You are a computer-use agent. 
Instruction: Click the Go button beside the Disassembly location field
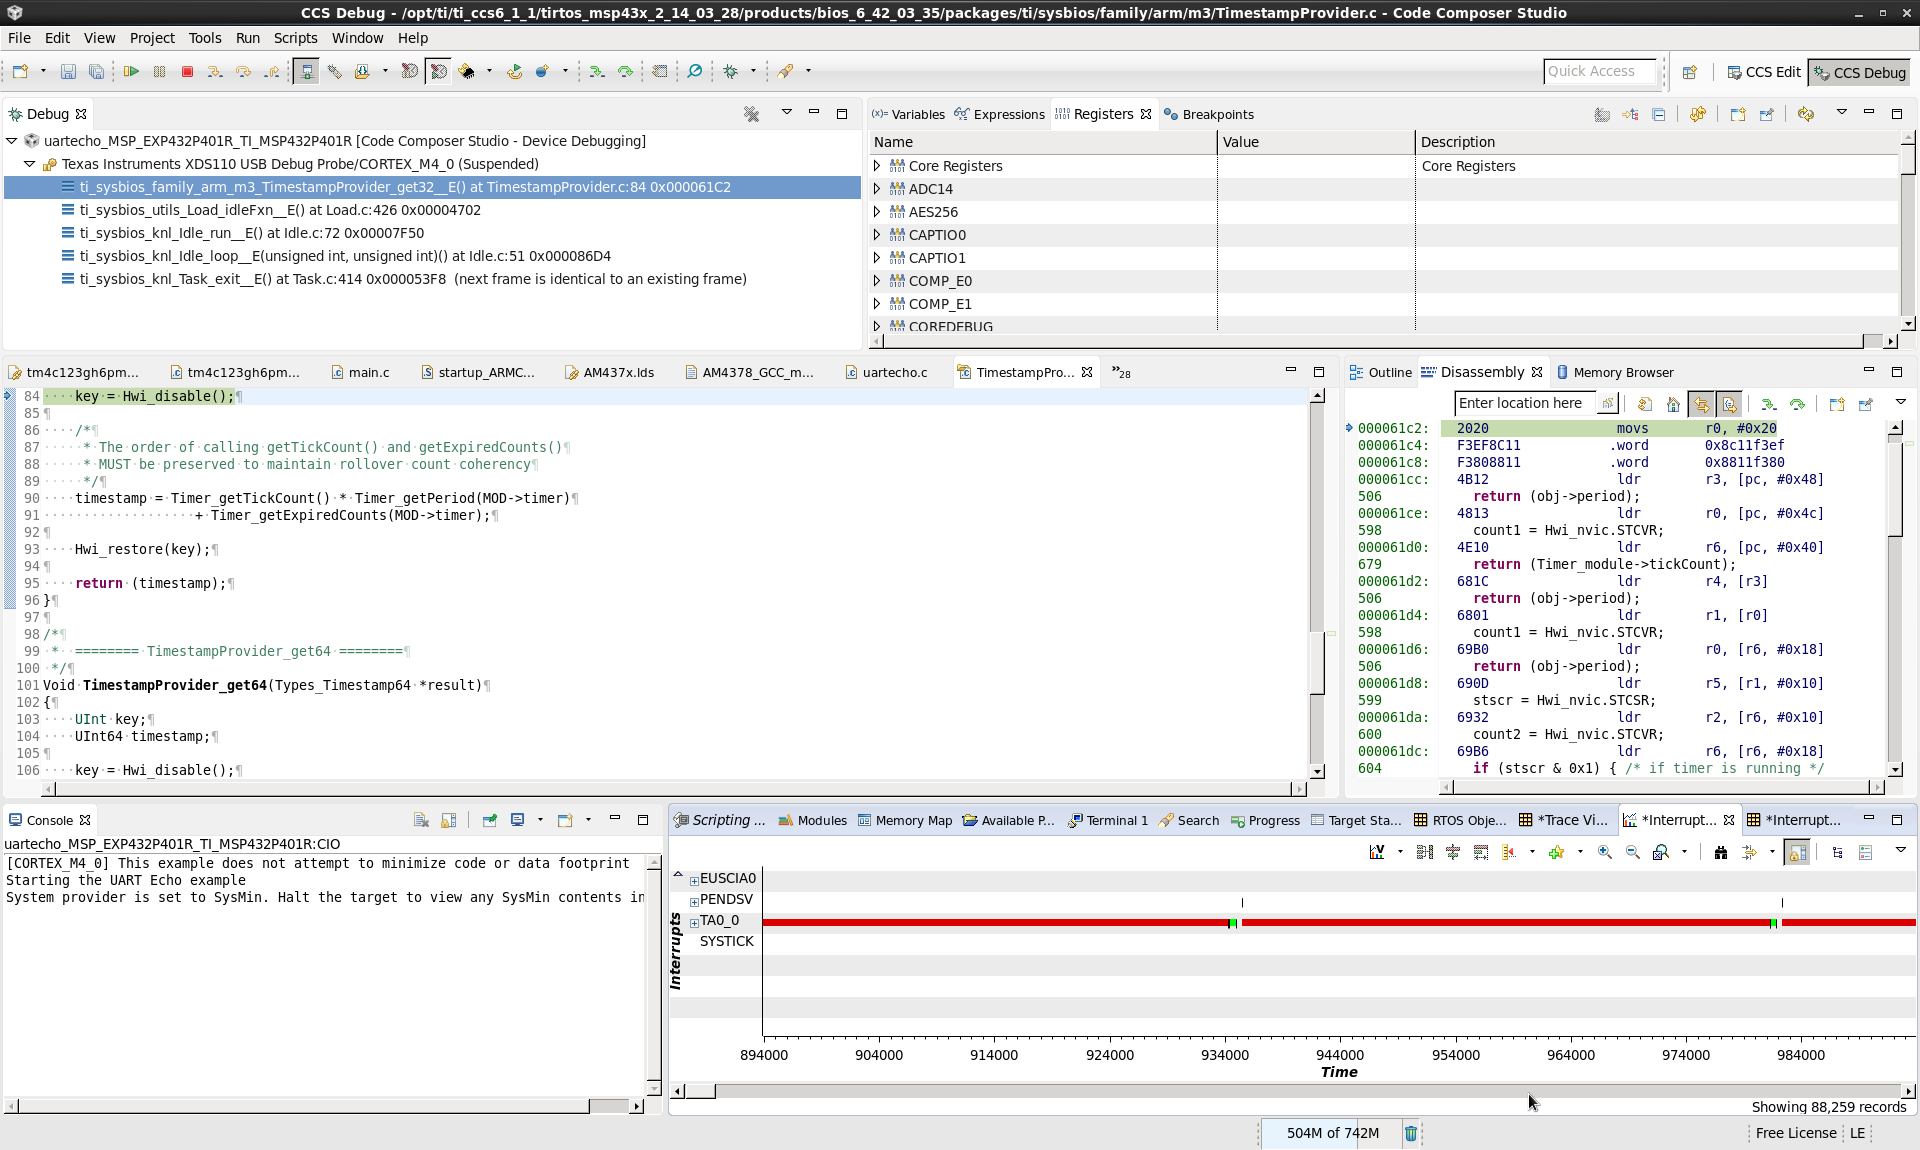pyautogui.click(x=1607, y=403)
